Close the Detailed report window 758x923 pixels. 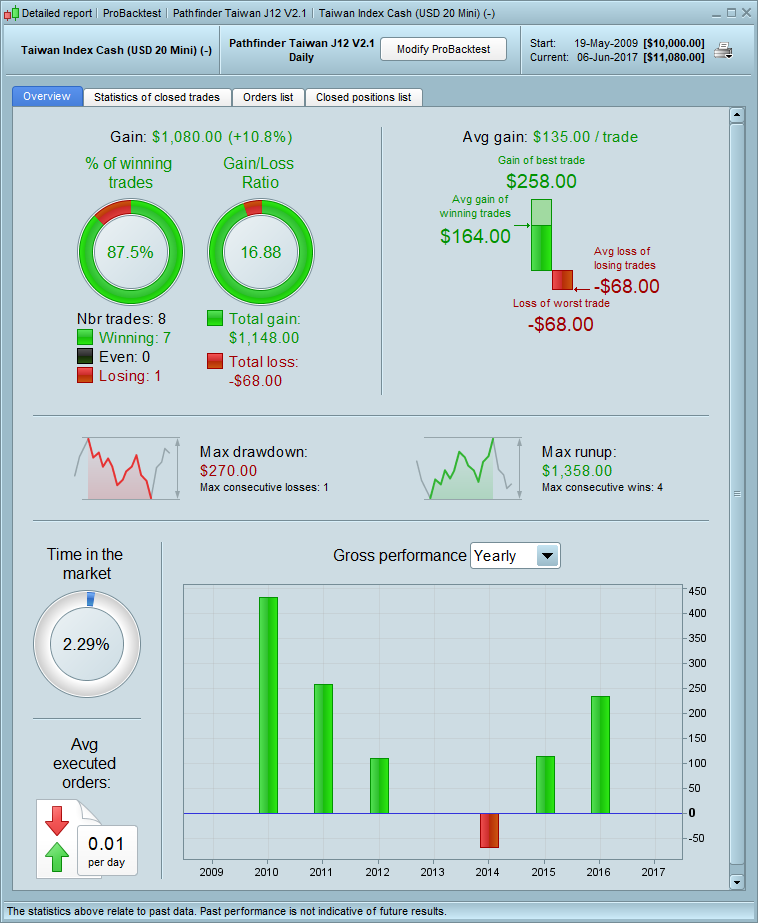[746, 13]
